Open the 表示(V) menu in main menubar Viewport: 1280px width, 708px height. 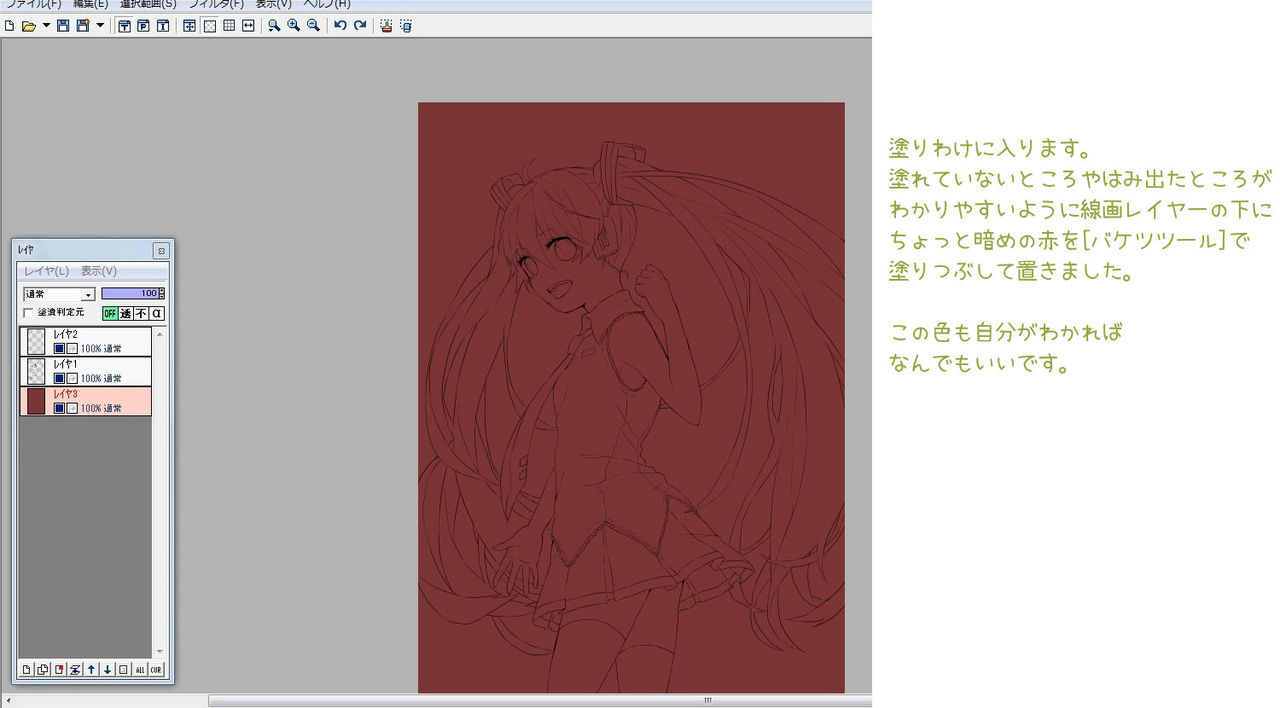(x=273, y=4)
